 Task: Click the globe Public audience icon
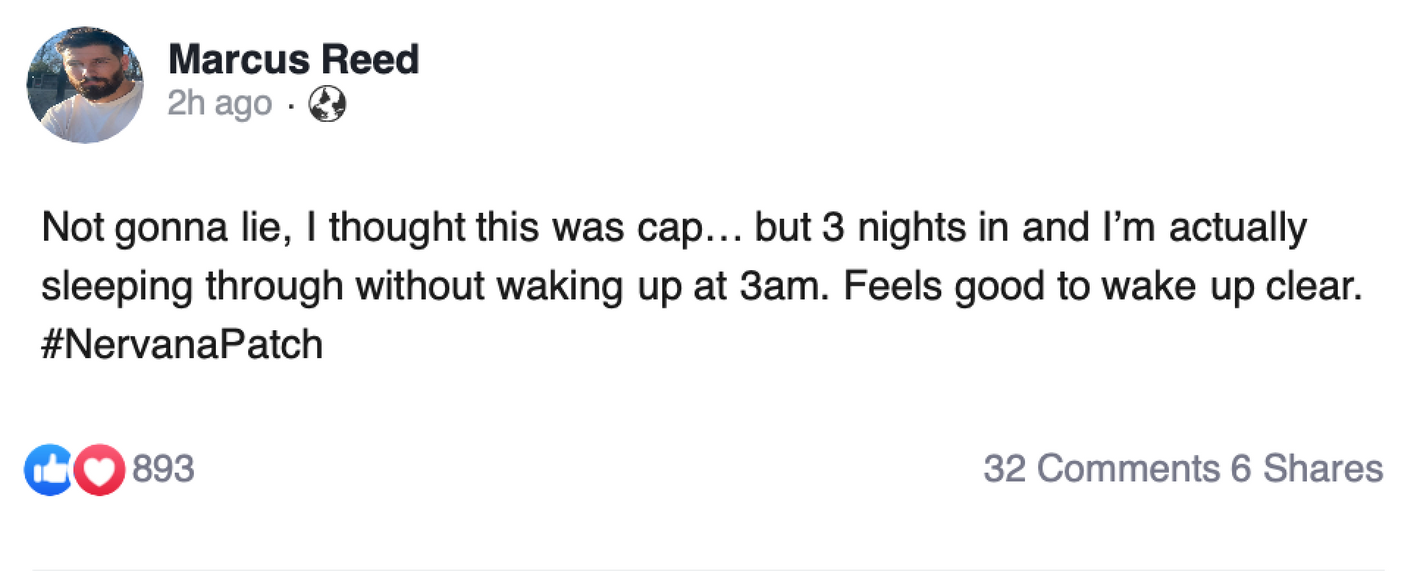(328, 104)
